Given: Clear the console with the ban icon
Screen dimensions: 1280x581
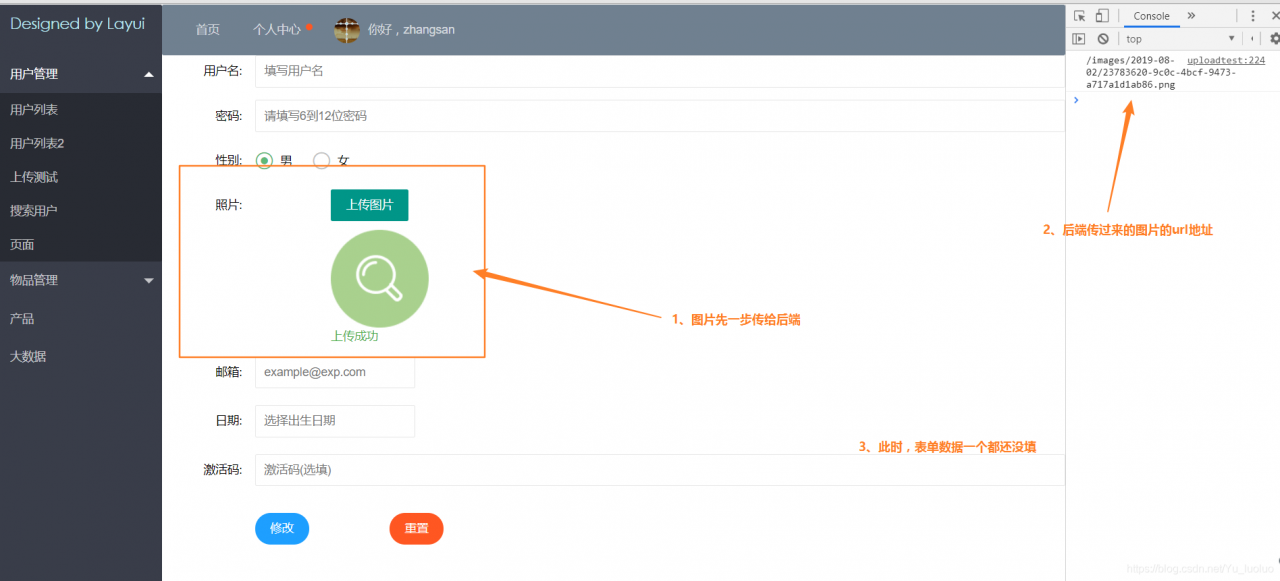Looking at the screenshot, I should [x=1103, y=39].
